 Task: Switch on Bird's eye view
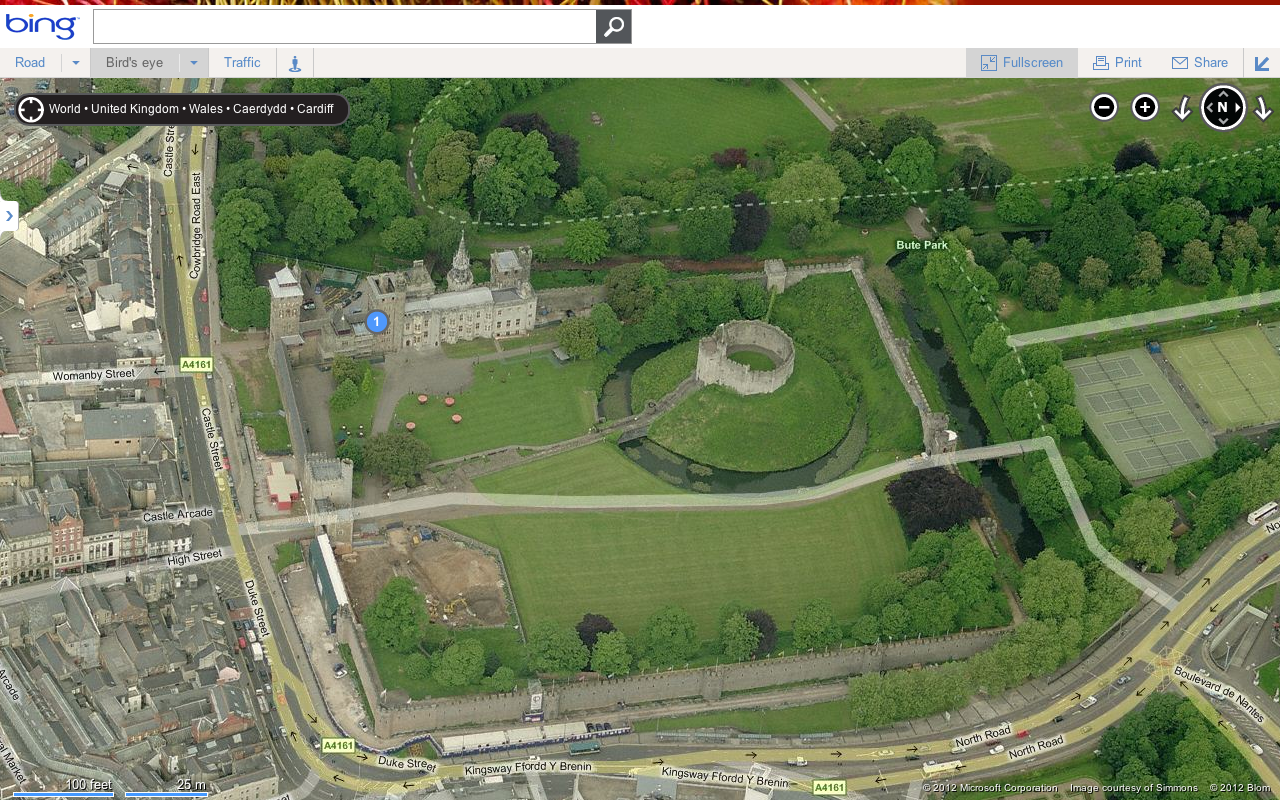pyautogui.click(x=134, y=62)
